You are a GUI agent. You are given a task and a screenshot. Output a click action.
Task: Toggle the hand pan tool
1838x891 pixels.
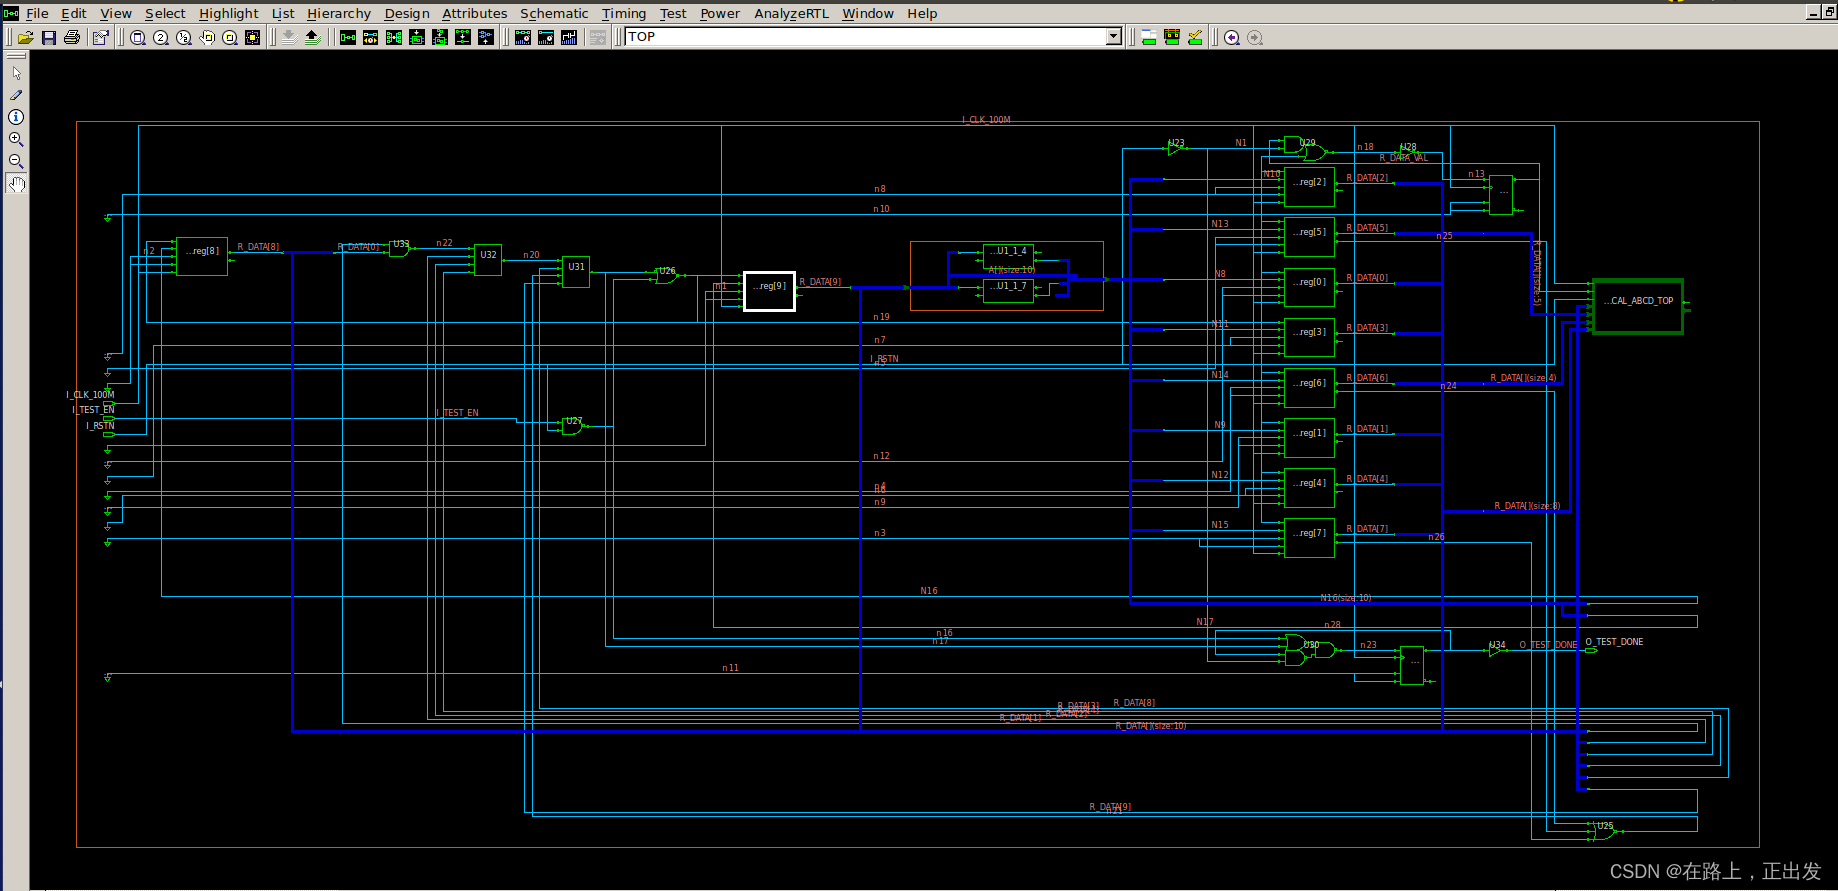click(16, 184)
